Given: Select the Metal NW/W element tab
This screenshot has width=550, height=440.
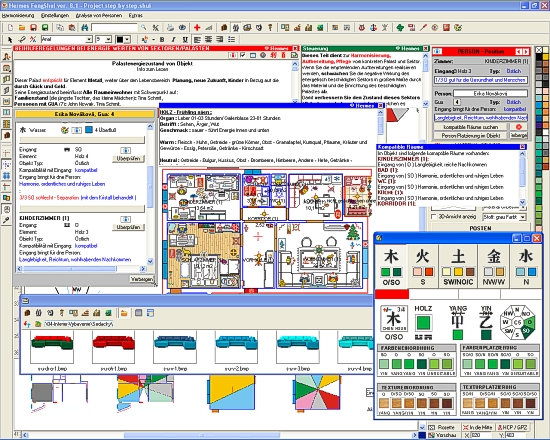Looking at the screenshot, I should click(x=494, y=266).
